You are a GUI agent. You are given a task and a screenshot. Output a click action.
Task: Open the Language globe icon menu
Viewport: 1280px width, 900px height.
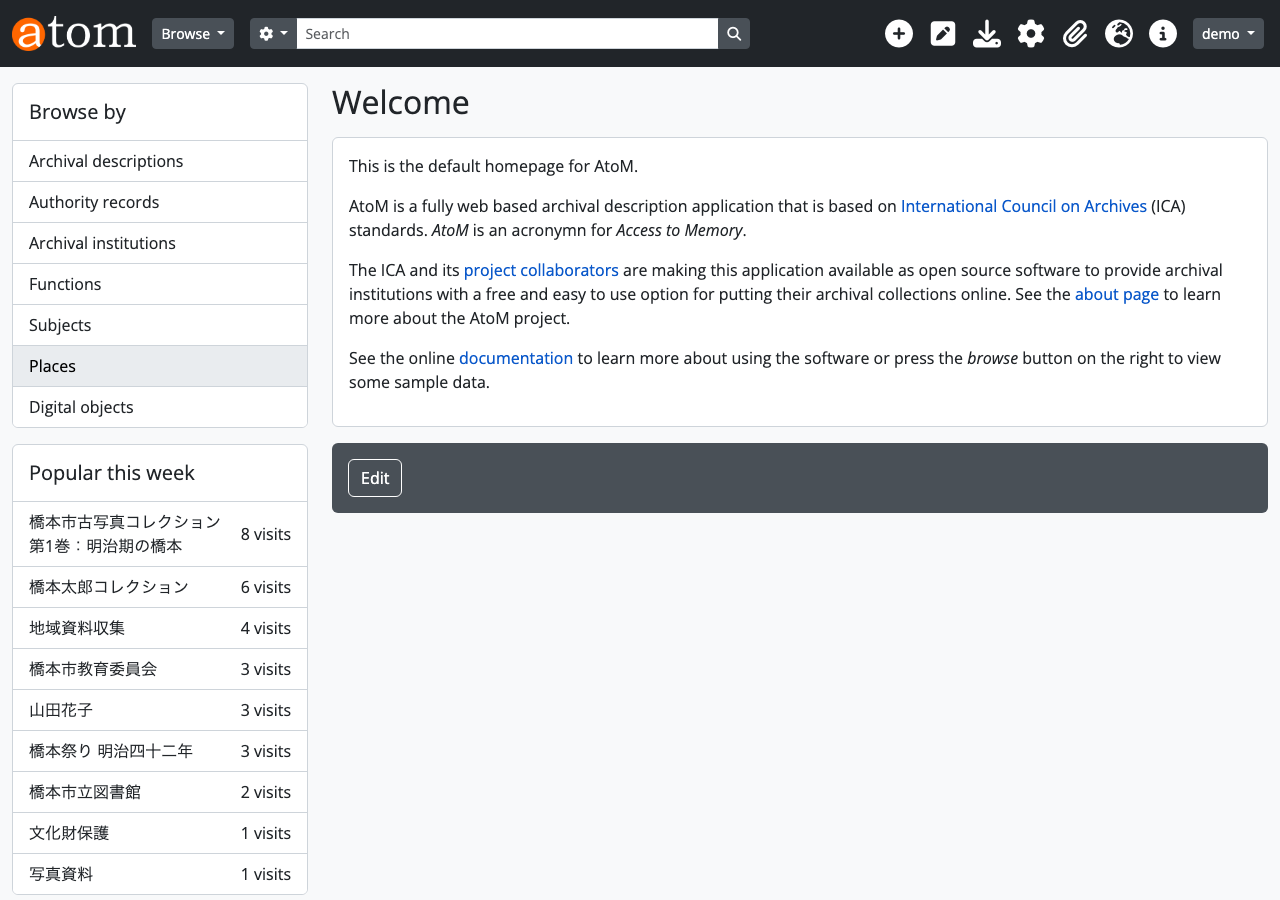[1119, 34]
